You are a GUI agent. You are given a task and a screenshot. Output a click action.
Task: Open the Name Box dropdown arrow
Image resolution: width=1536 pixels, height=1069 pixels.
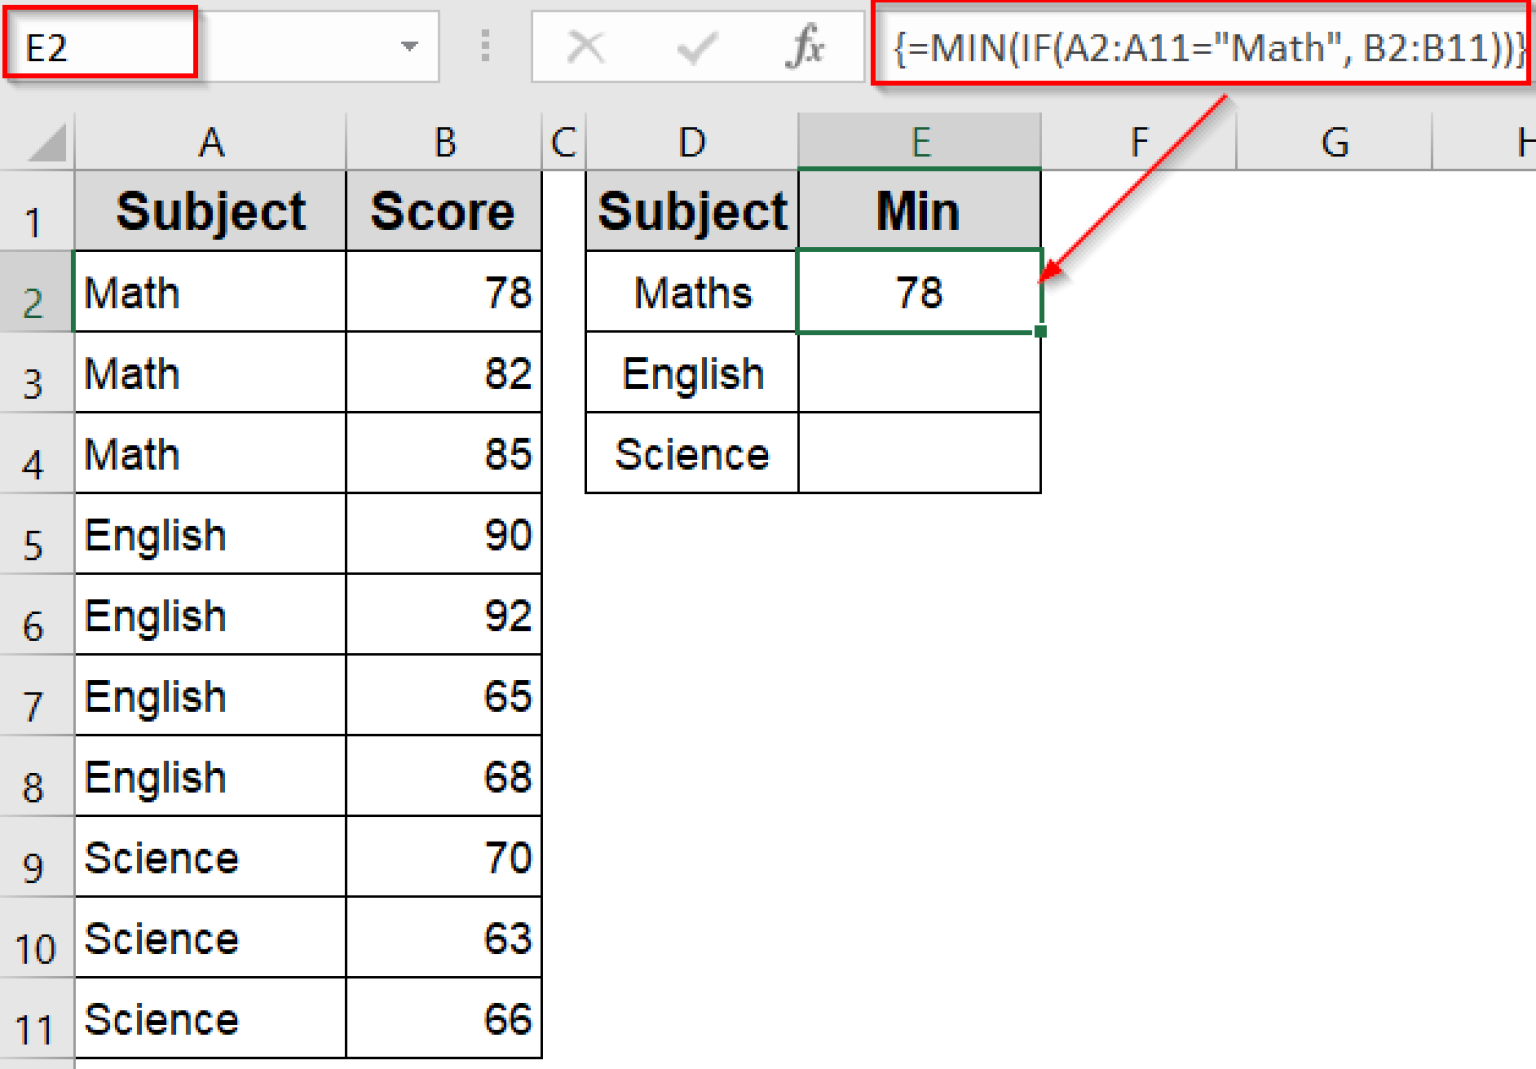tap(410, 46)
